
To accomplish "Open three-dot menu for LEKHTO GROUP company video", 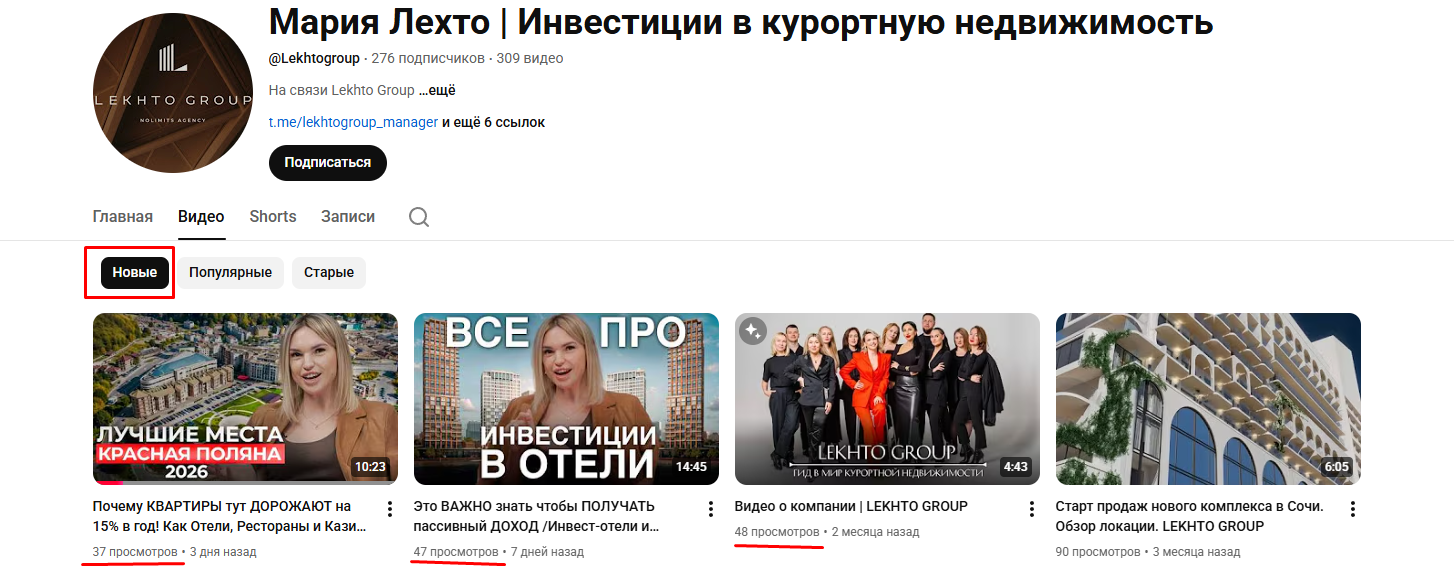I will 1032,509.
